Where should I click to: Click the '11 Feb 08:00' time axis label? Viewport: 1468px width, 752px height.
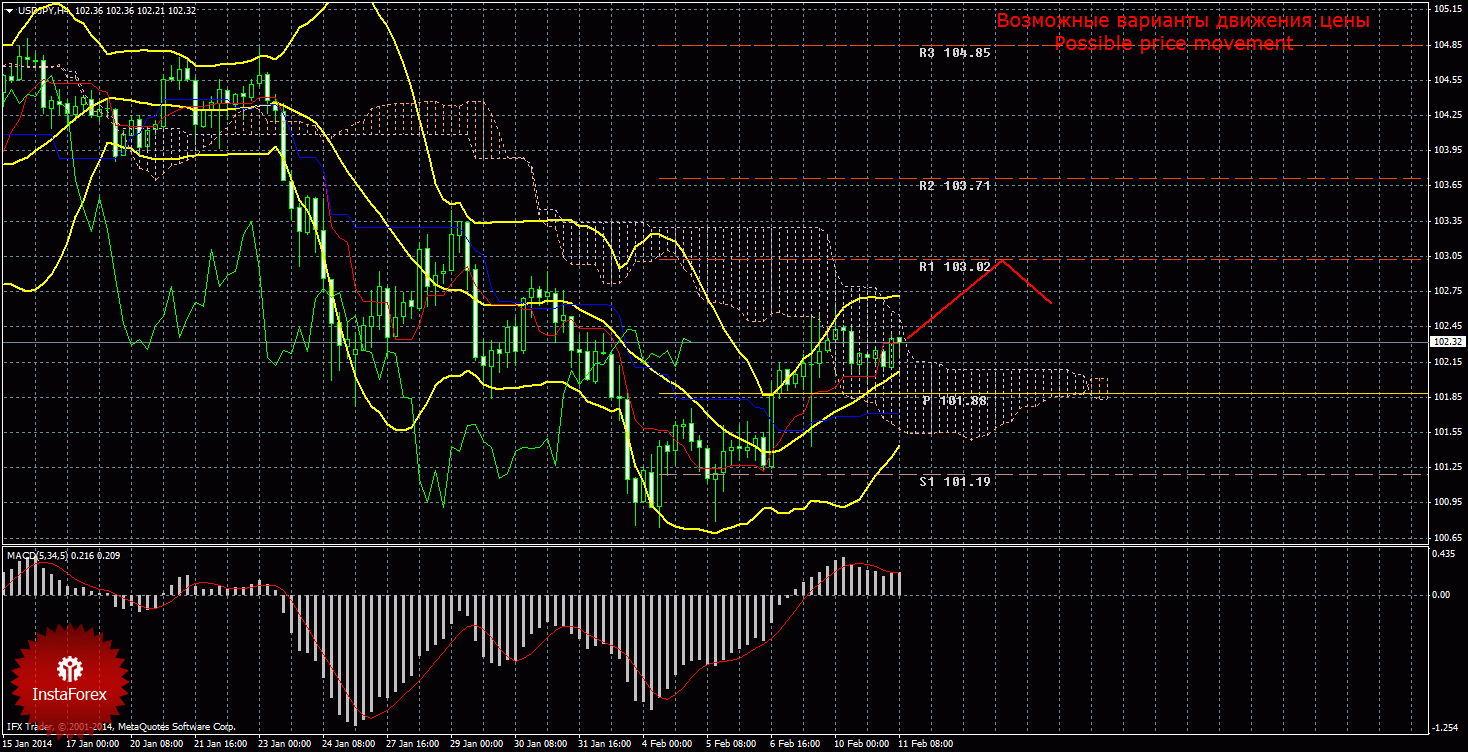click(x=926, y=744)
